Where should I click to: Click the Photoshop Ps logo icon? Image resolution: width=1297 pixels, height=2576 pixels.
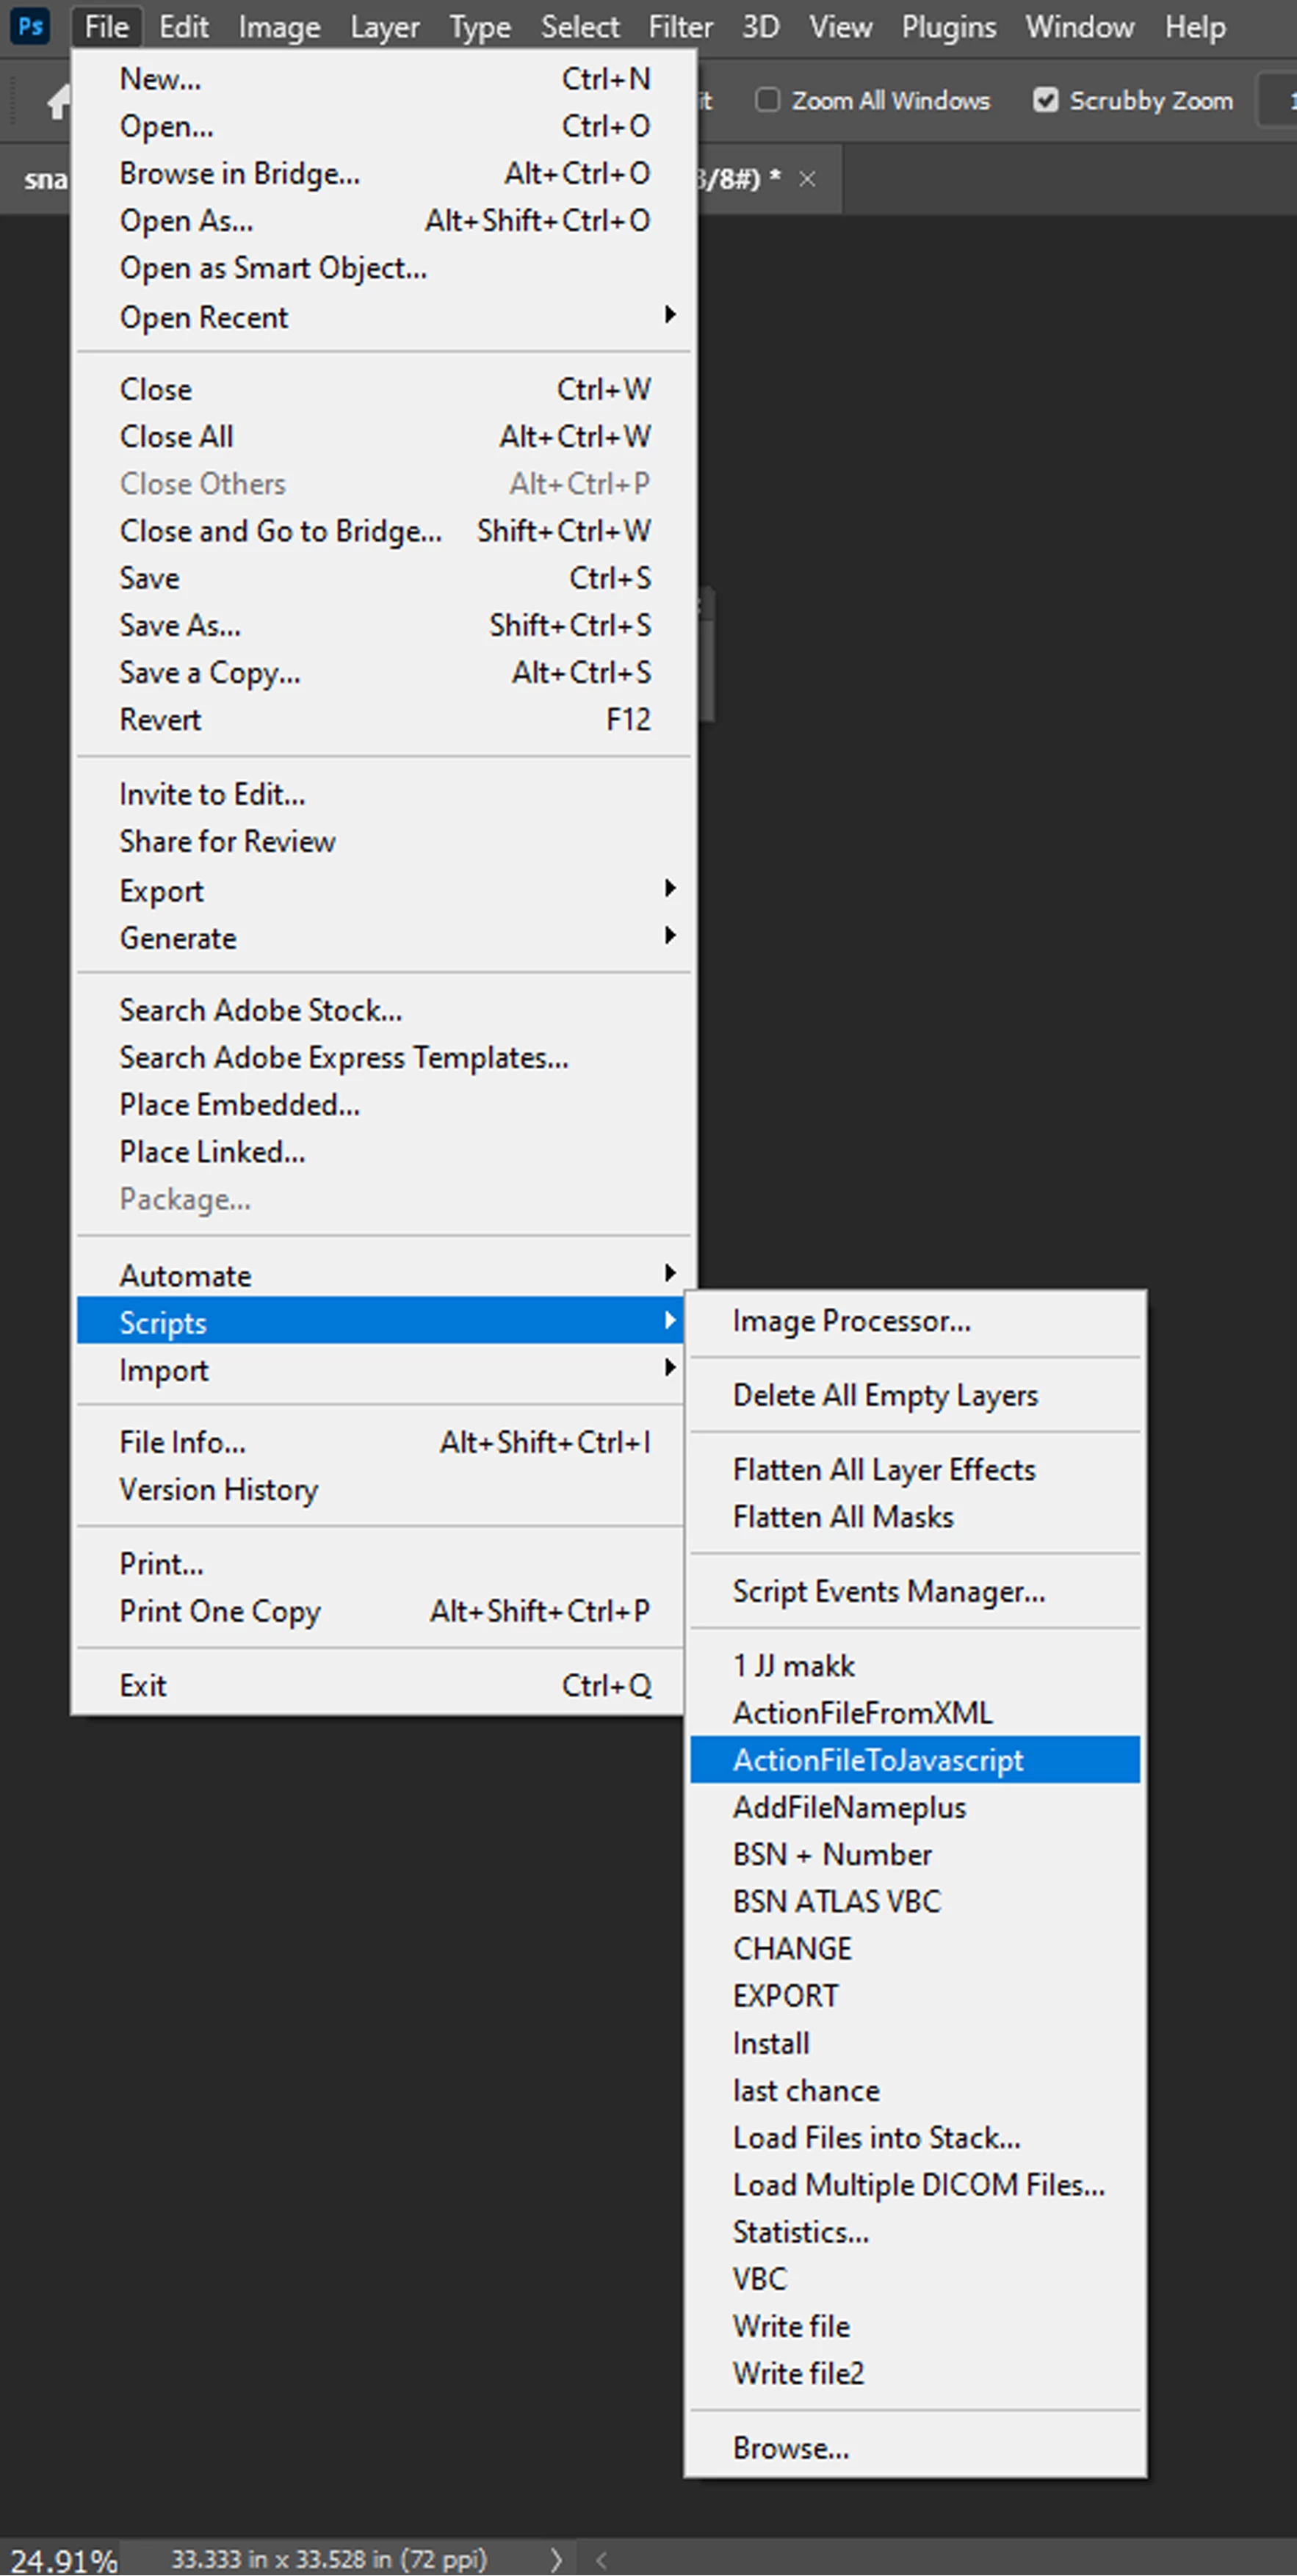tap(30, 26)
